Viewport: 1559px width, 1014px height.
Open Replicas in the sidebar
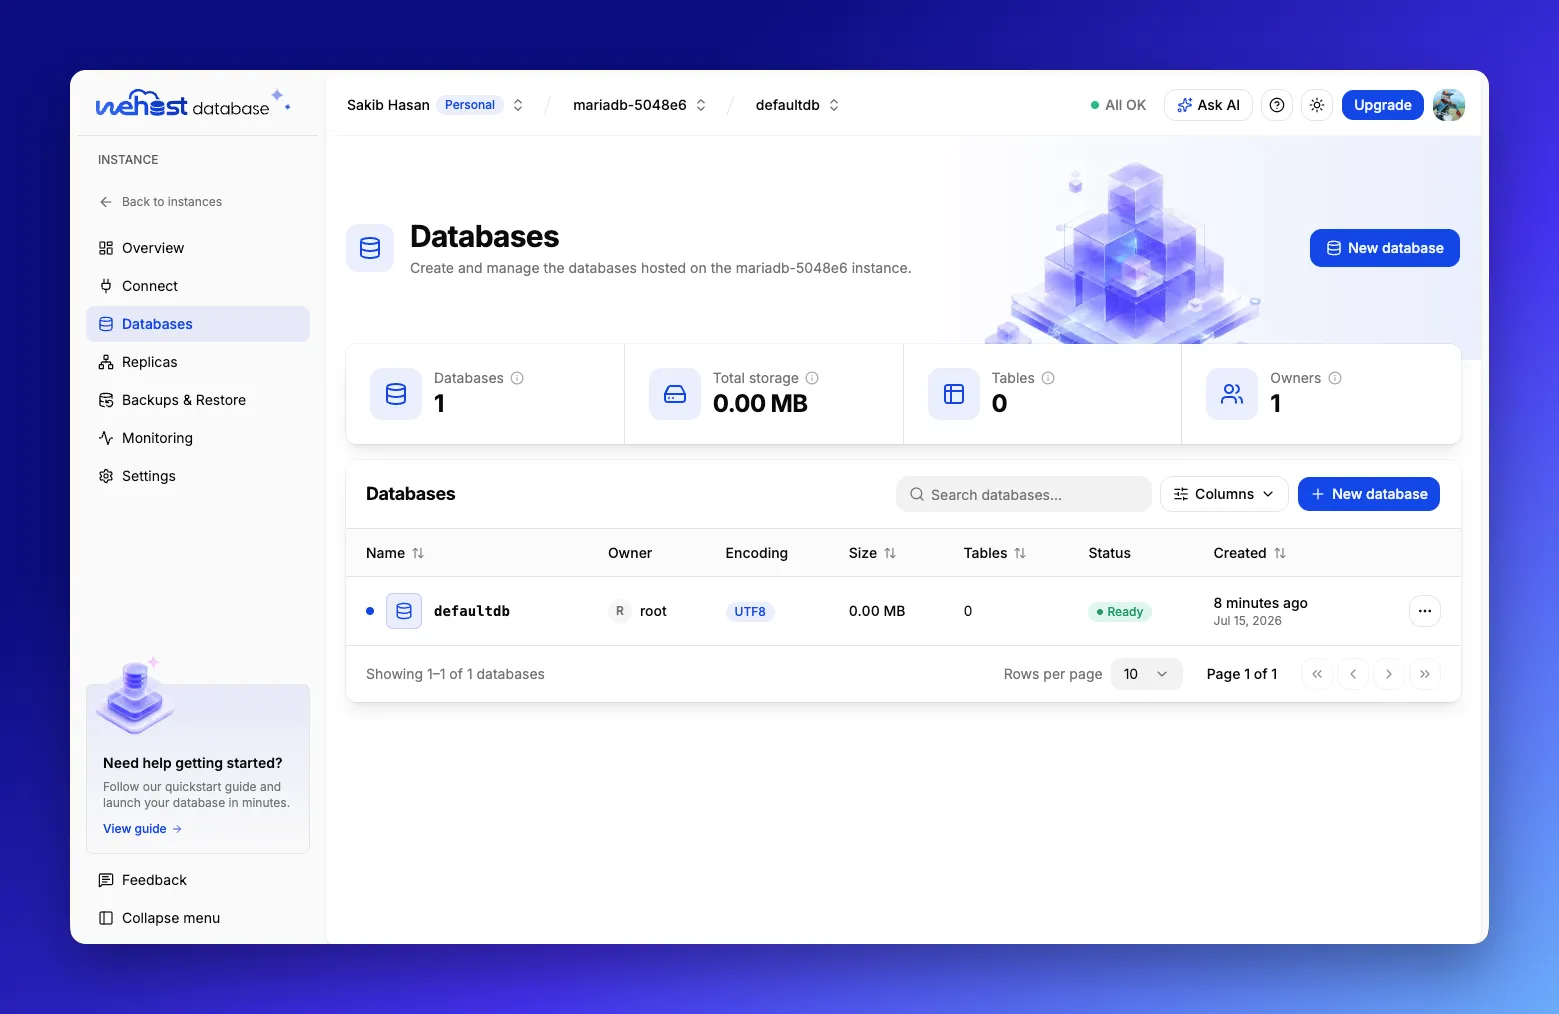(198, 362)
